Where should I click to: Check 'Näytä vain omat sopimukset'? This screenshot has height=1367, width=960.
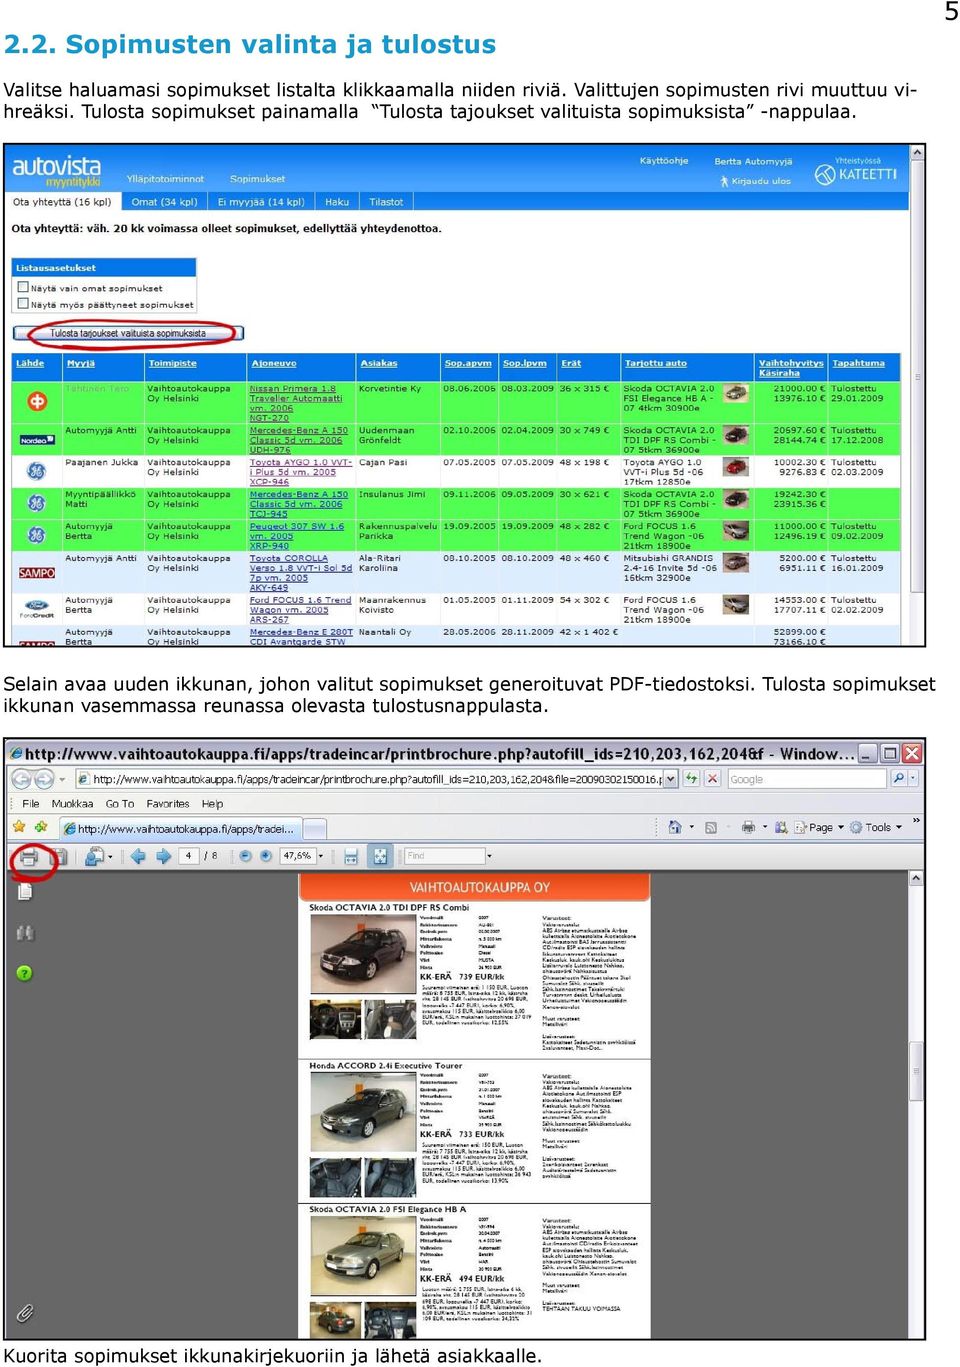pos(23,288)
